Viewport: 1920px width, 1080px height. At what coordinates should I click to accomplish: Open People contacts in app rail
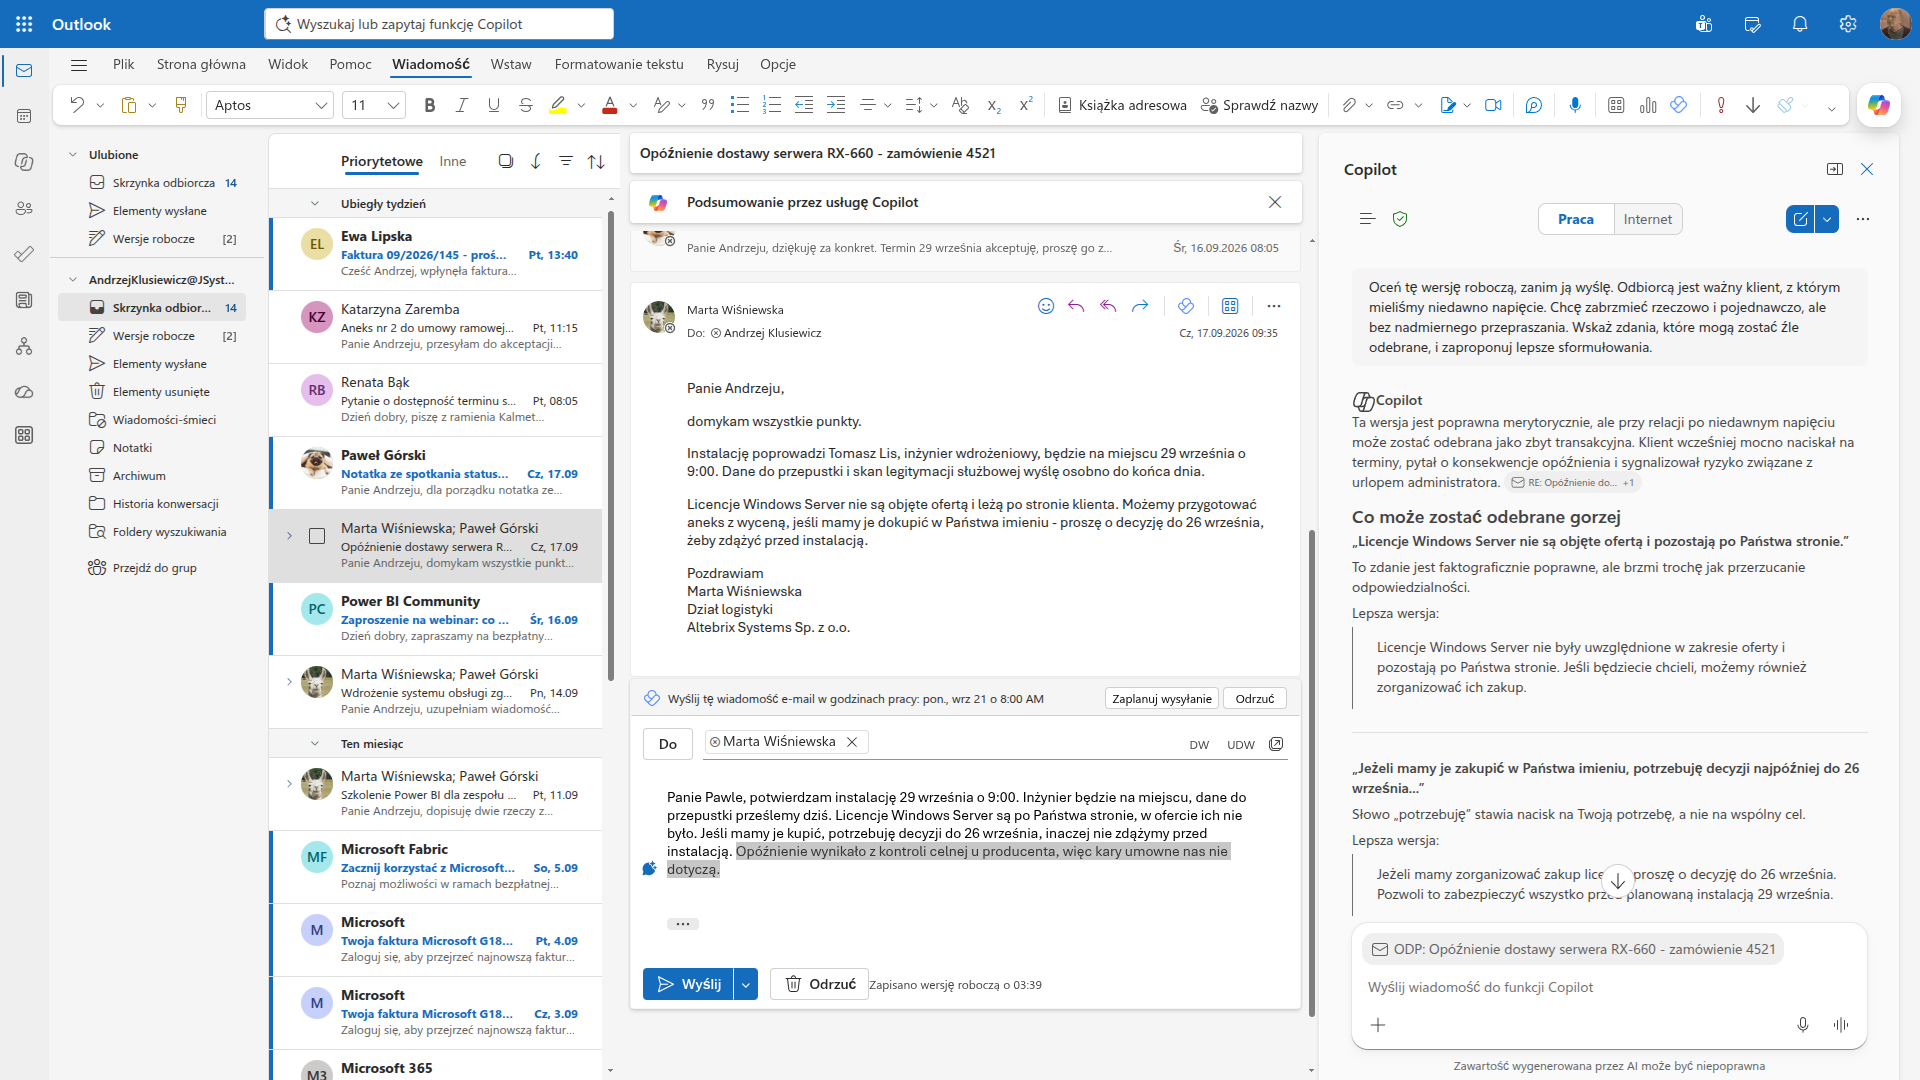24,208
